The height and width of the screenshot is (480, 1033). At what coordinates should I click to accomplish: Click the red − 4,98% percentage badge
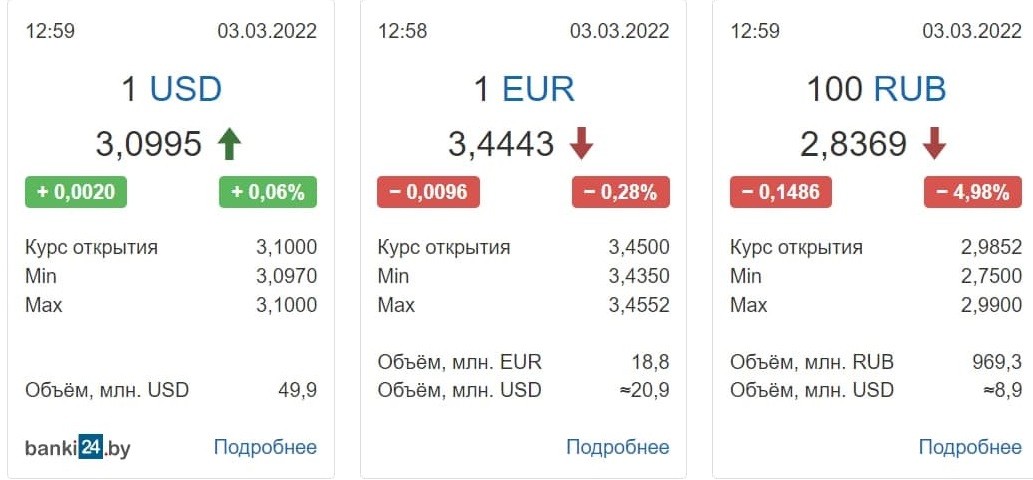[x=973, y=192]
